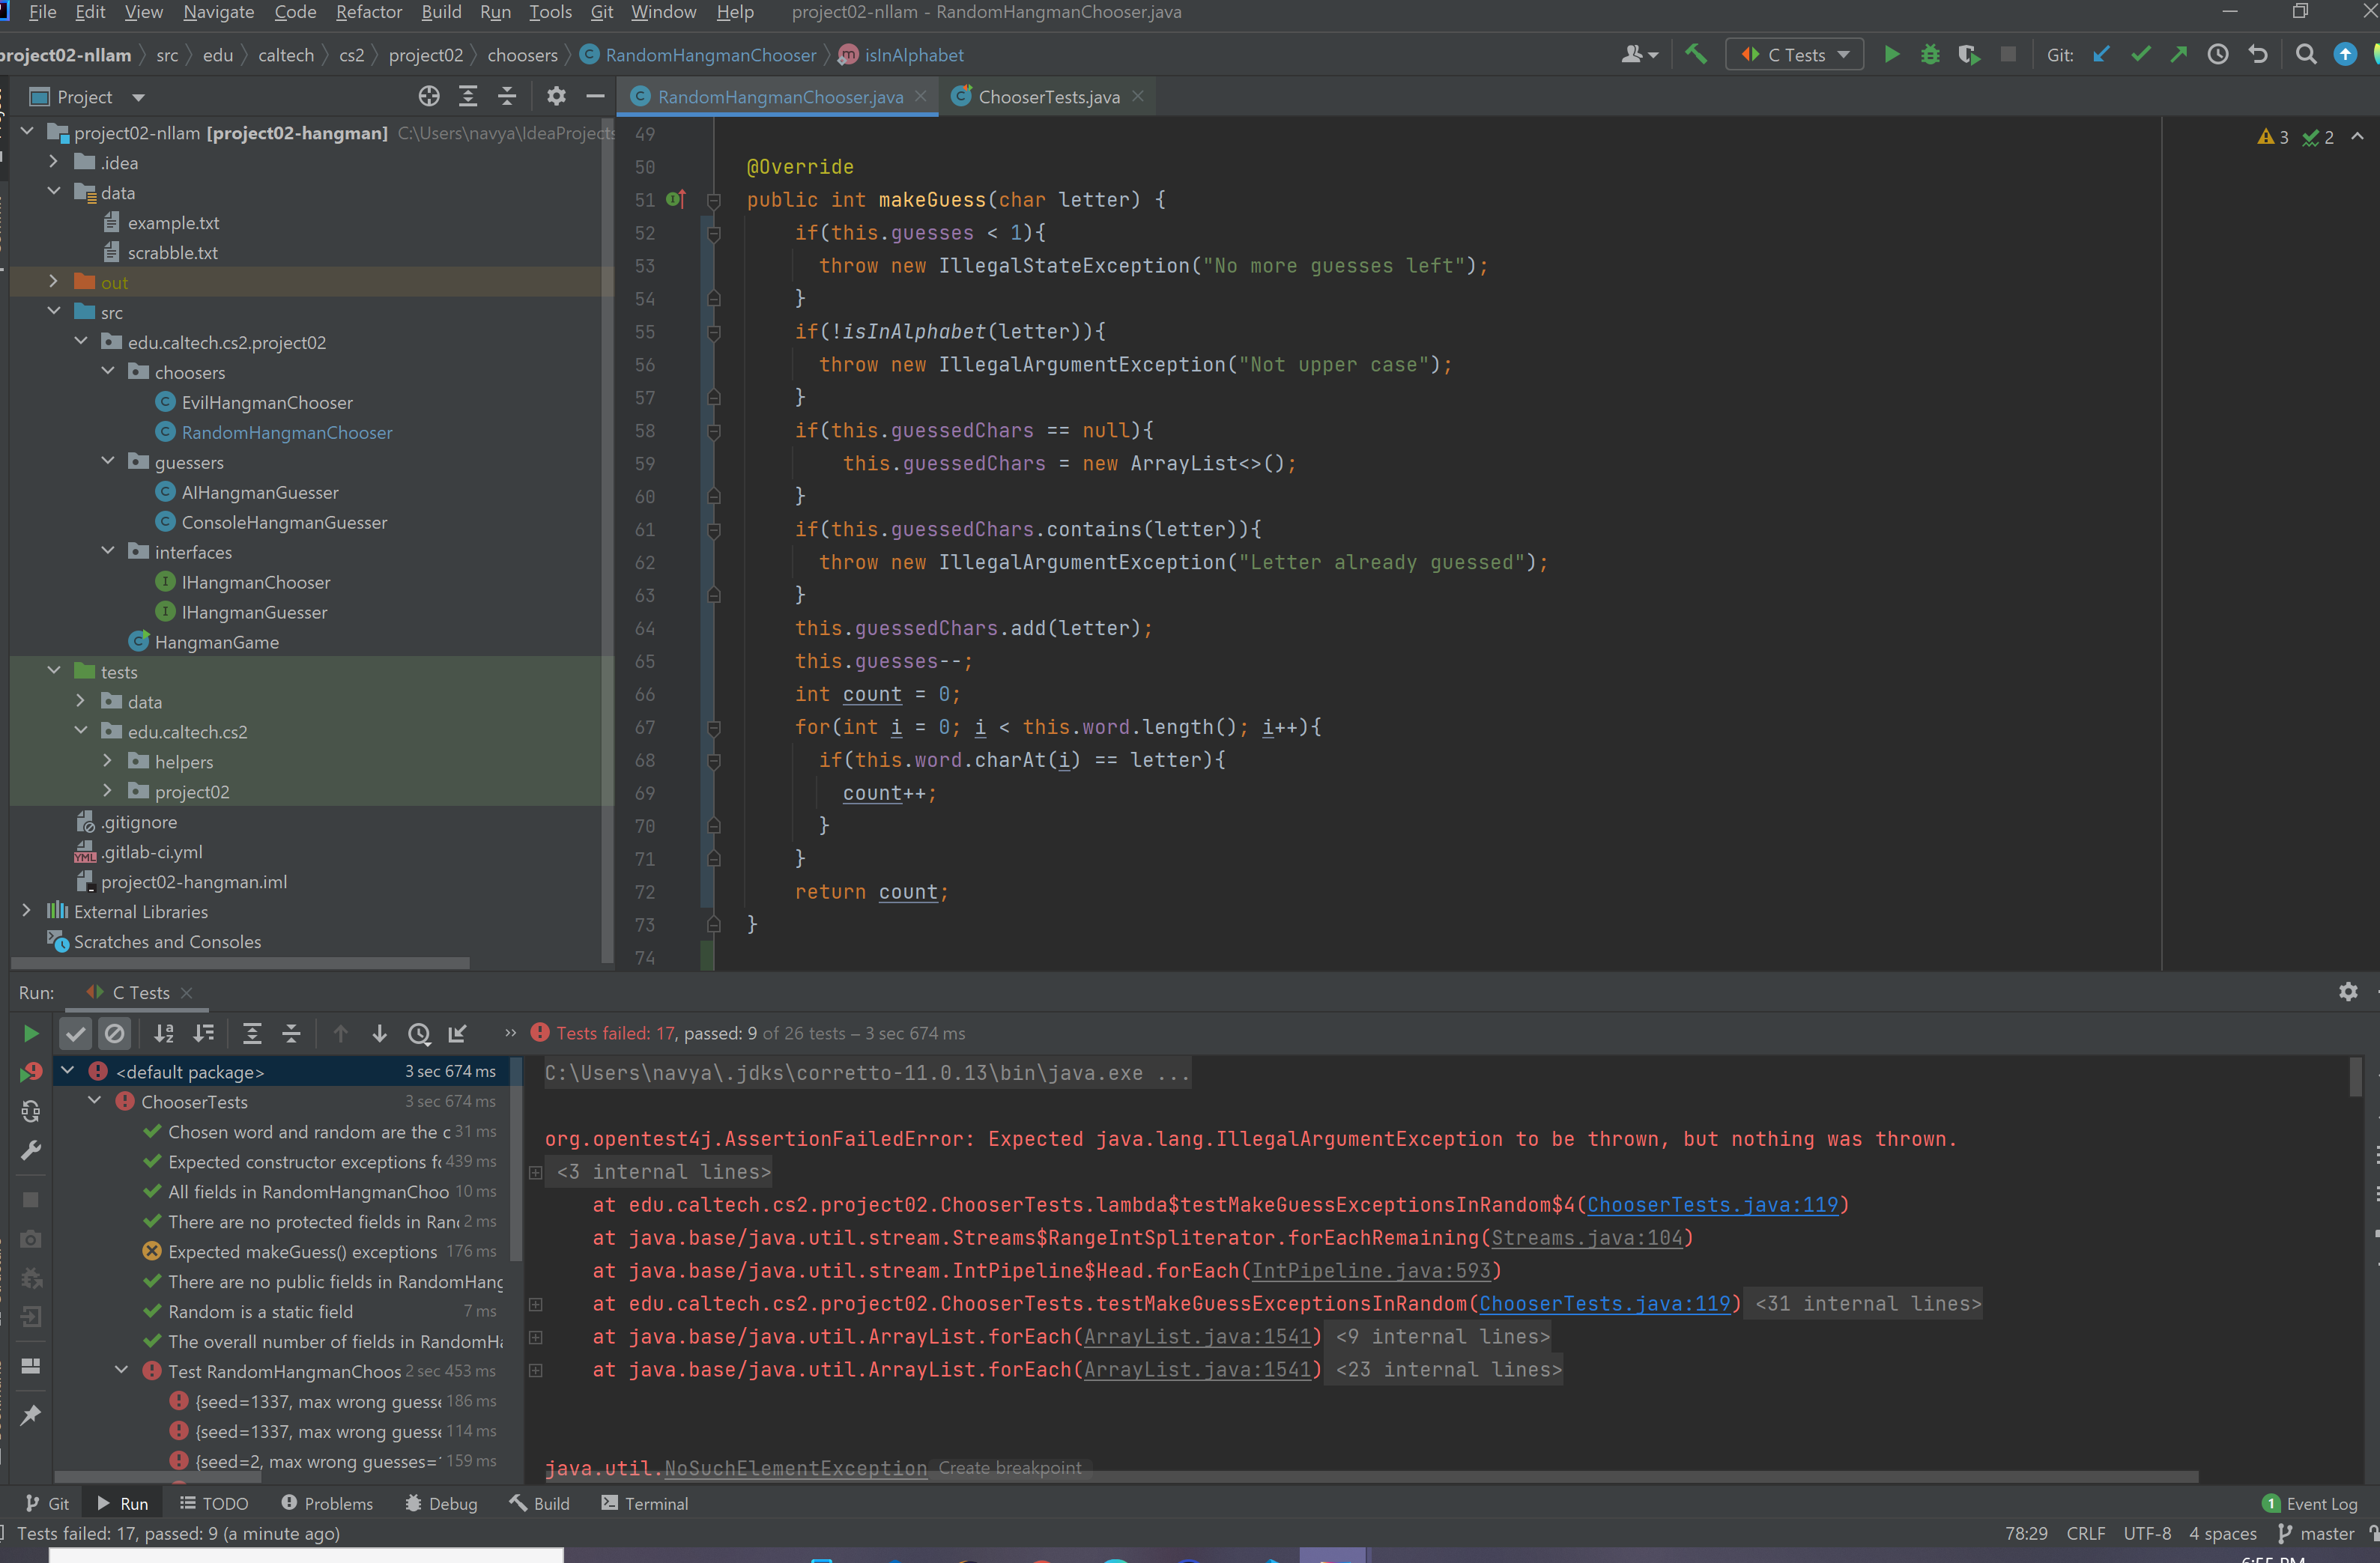Image resolution: width=2380 pixels, height=1563 pixels.
Task: Click the Debug bug icon in toolbar
Action: click(1930, 55)
